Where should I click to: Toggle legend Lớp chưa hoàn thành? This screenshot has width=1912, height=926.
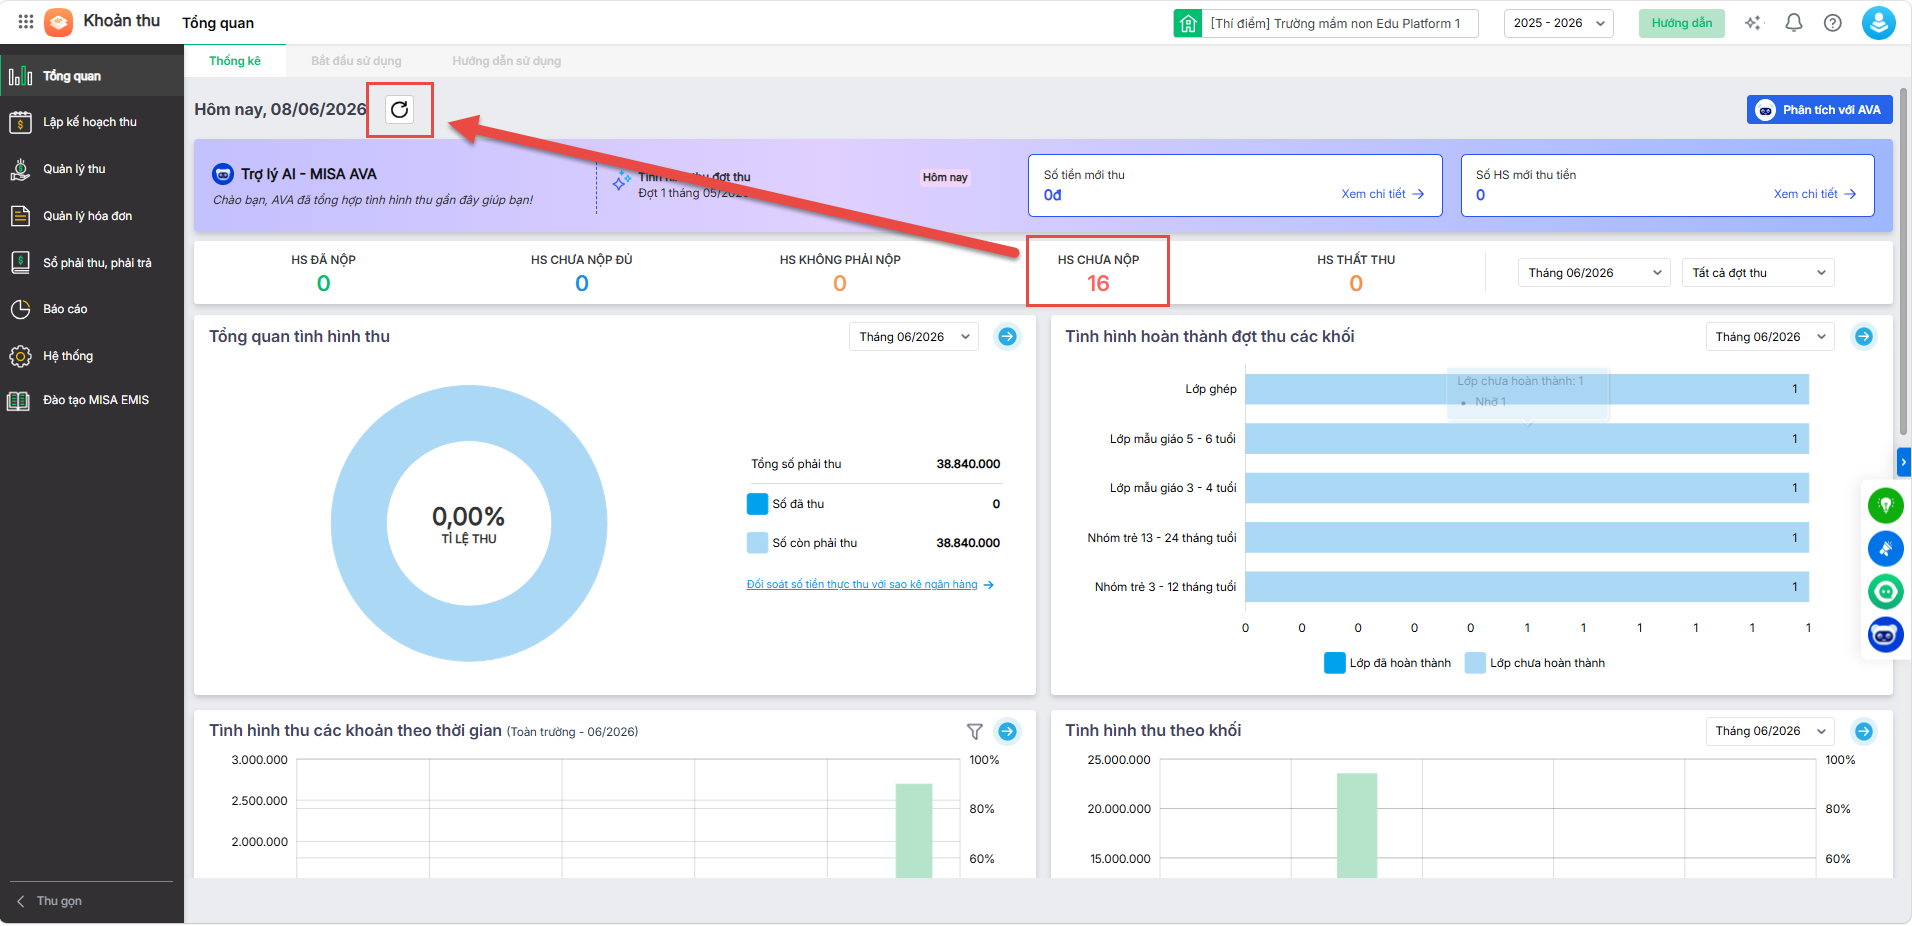tap(1535, 663)
